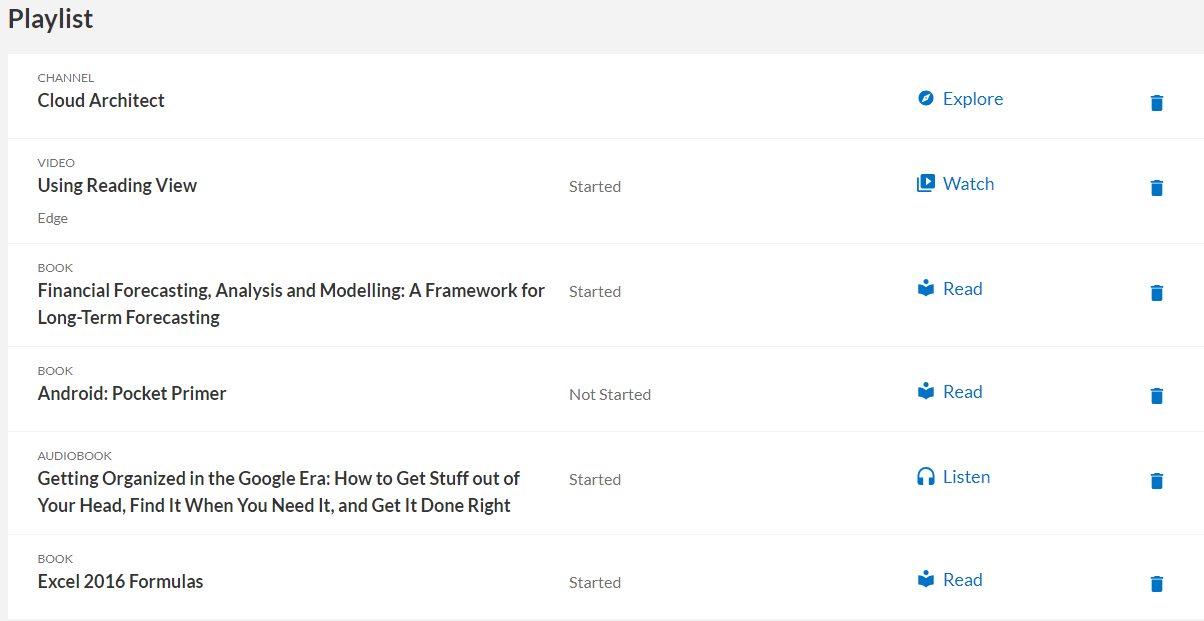Read Android: Pocket Primer
1204x621 pixels.
(x=962, y=392)
